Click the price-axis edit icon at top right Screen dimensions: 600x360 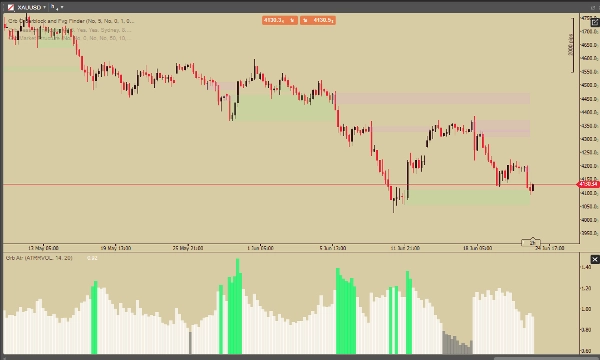595,23
